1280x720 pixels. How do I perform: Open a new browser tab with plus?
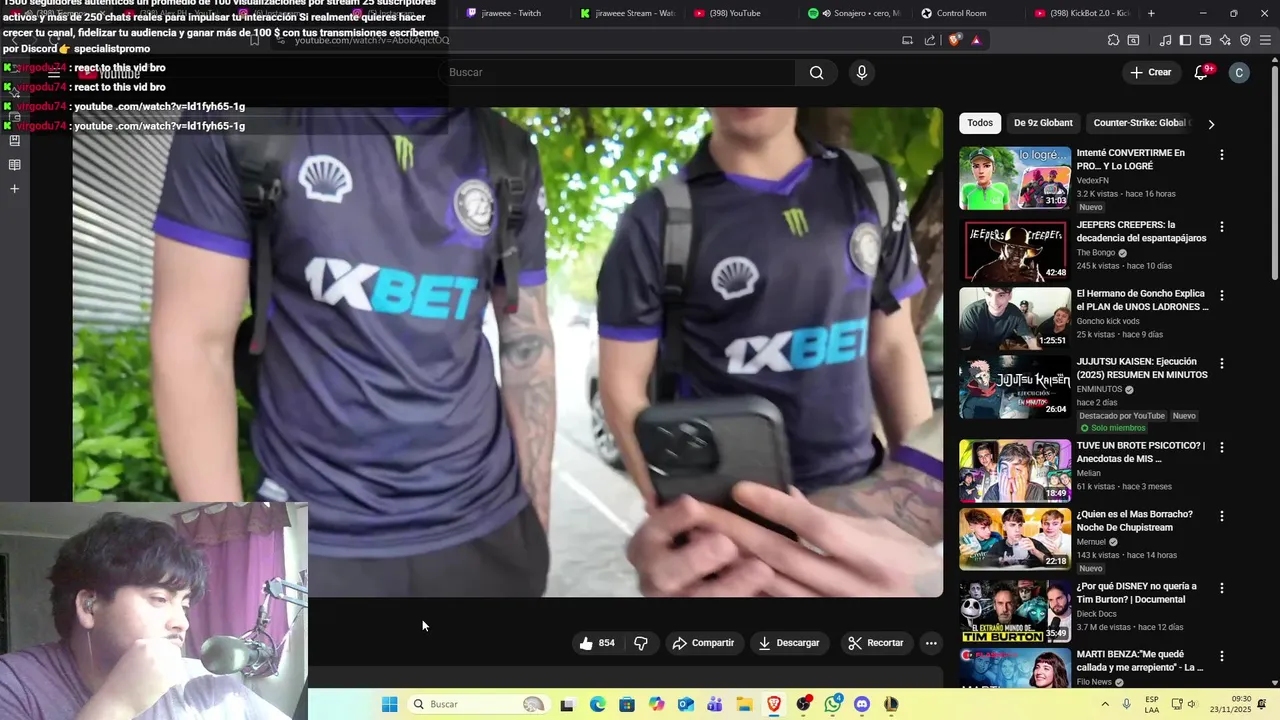1151,13
